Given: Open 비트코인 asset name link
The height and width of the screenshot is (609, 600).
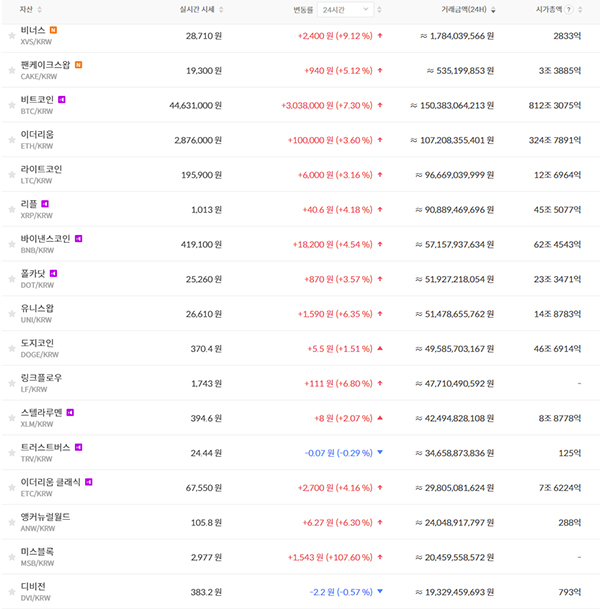Looking at the screenshot, I should [37, 100].
